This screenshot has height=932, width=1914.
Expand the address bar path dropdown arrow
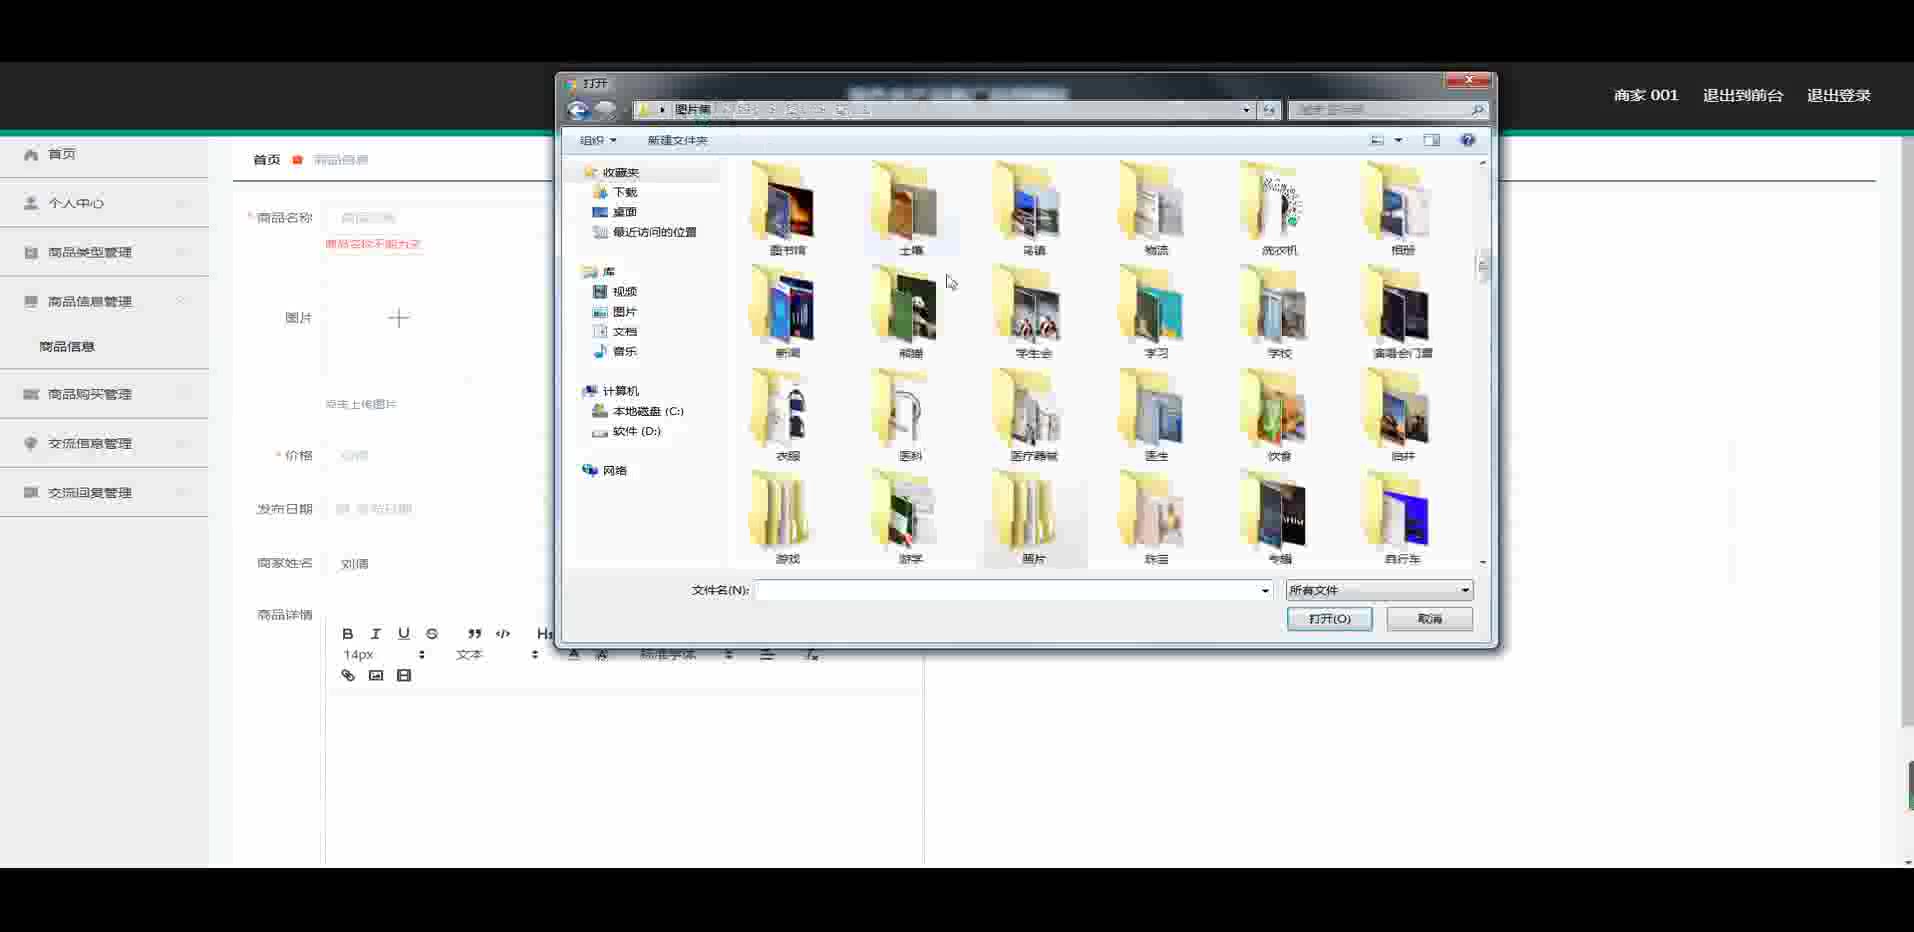[1246, 110]
